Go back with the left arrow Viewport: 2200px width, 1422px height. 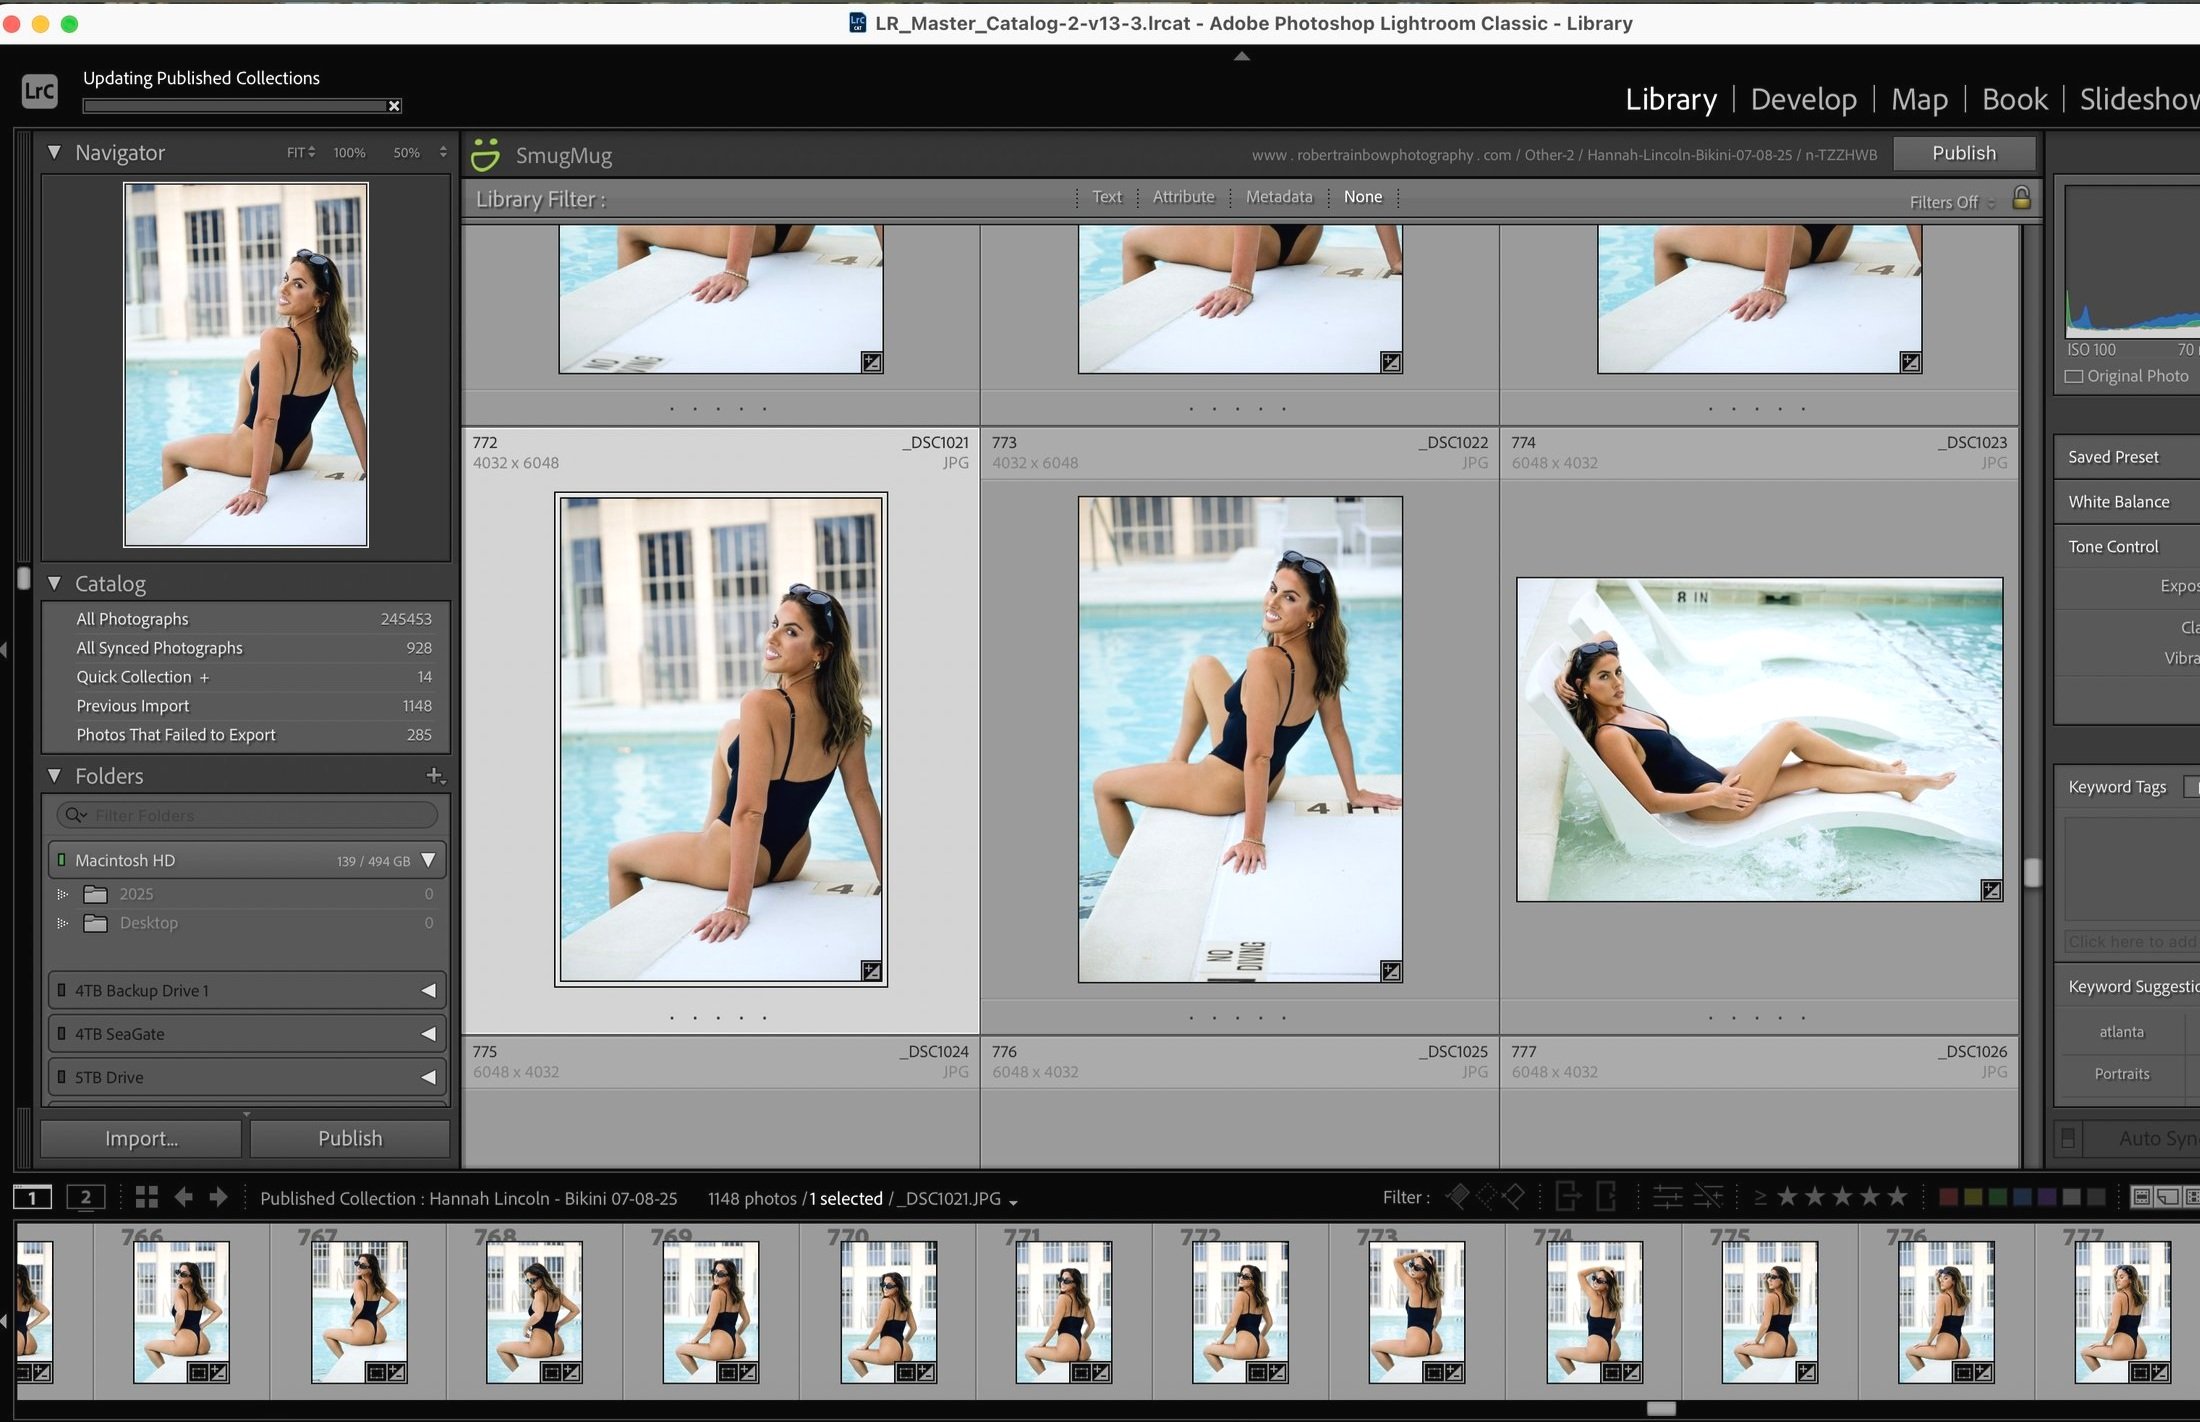point(184,1197)
